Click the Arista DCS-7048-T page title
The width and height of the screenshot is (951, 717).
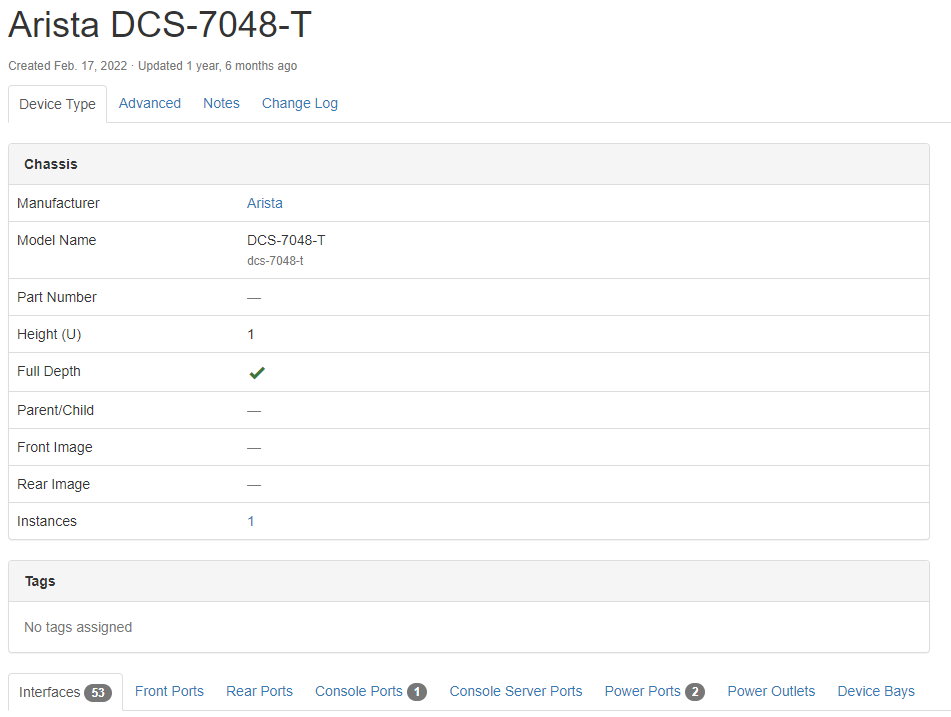[x=160, y=26]
